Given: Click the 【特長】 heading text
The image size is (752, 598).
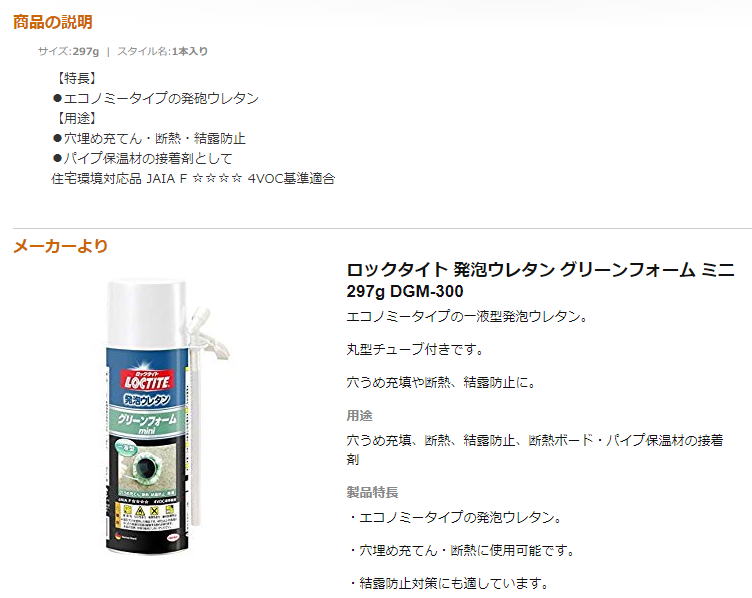Looking at the screenshot, I should pyautogui.click(x=75, y=78).
